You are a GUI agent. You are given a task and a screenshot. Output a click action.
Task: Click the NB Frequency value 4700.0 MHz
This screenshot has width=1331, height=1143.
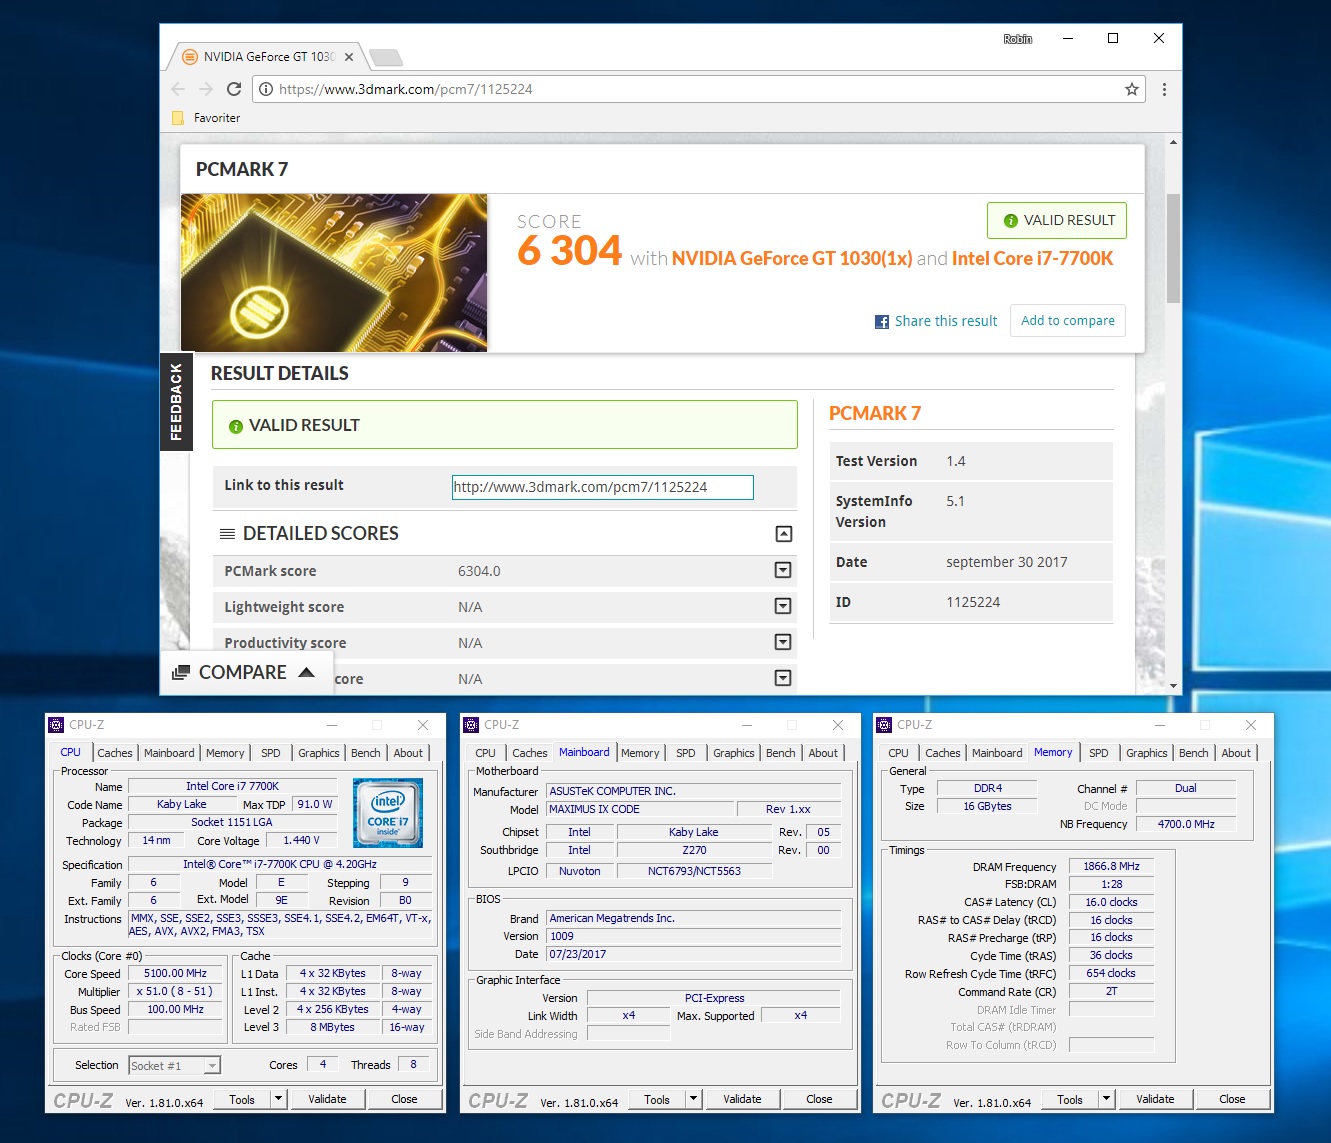1186,824
